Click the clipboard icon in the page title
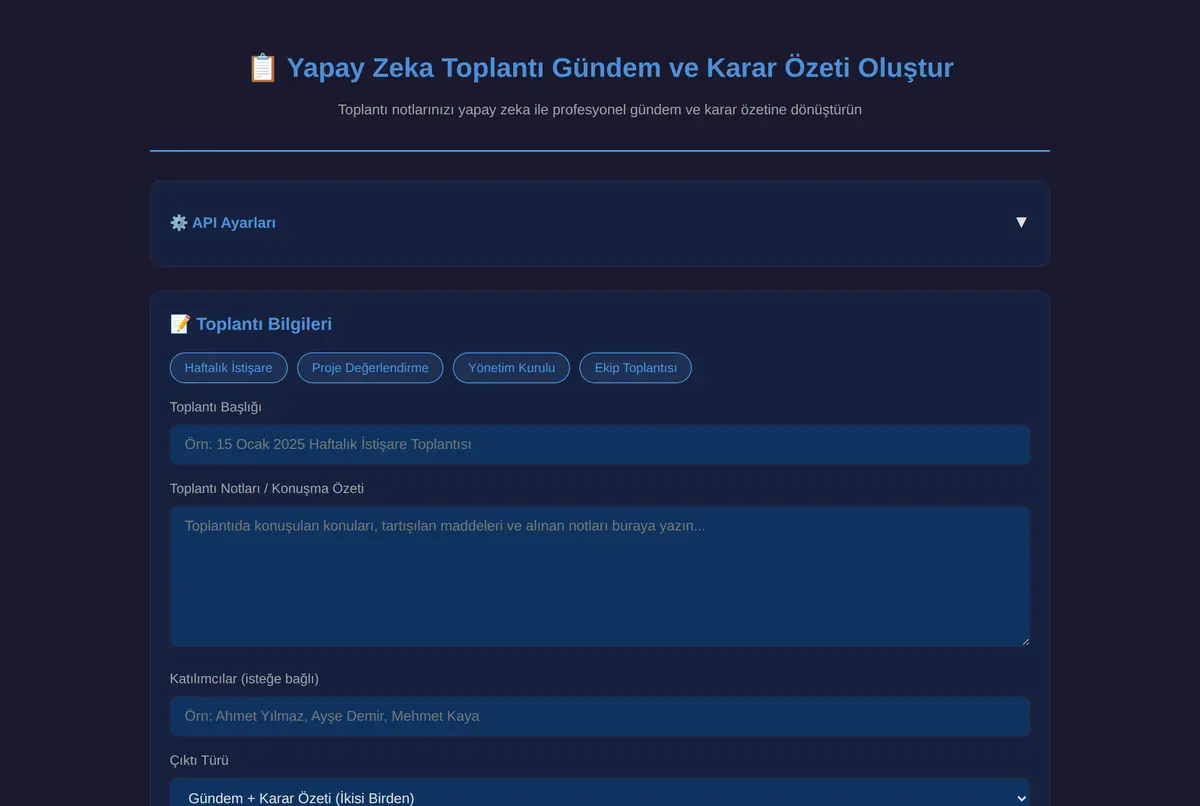This screenshot has height=806, width=1200. tap(262, 68)
